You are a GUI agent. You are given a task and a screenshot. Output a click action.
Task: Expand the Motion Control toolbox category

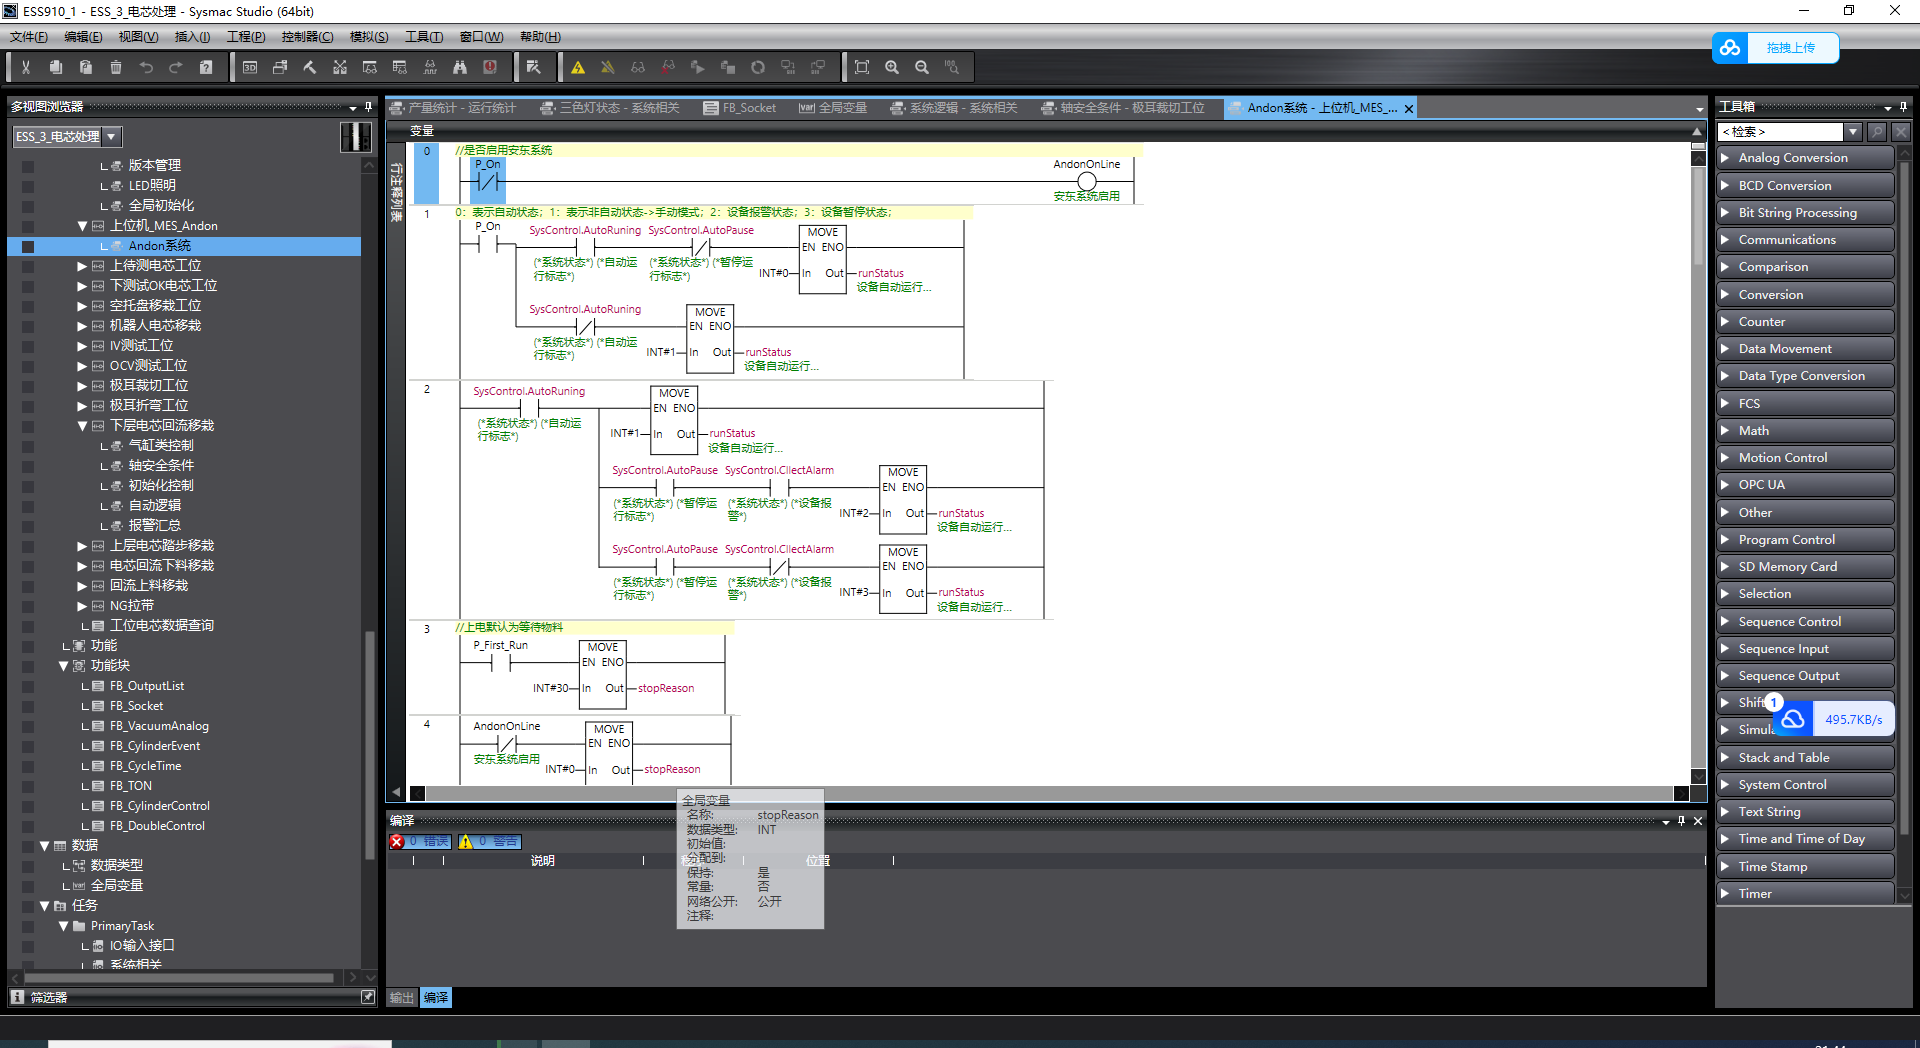(1805, 458)
